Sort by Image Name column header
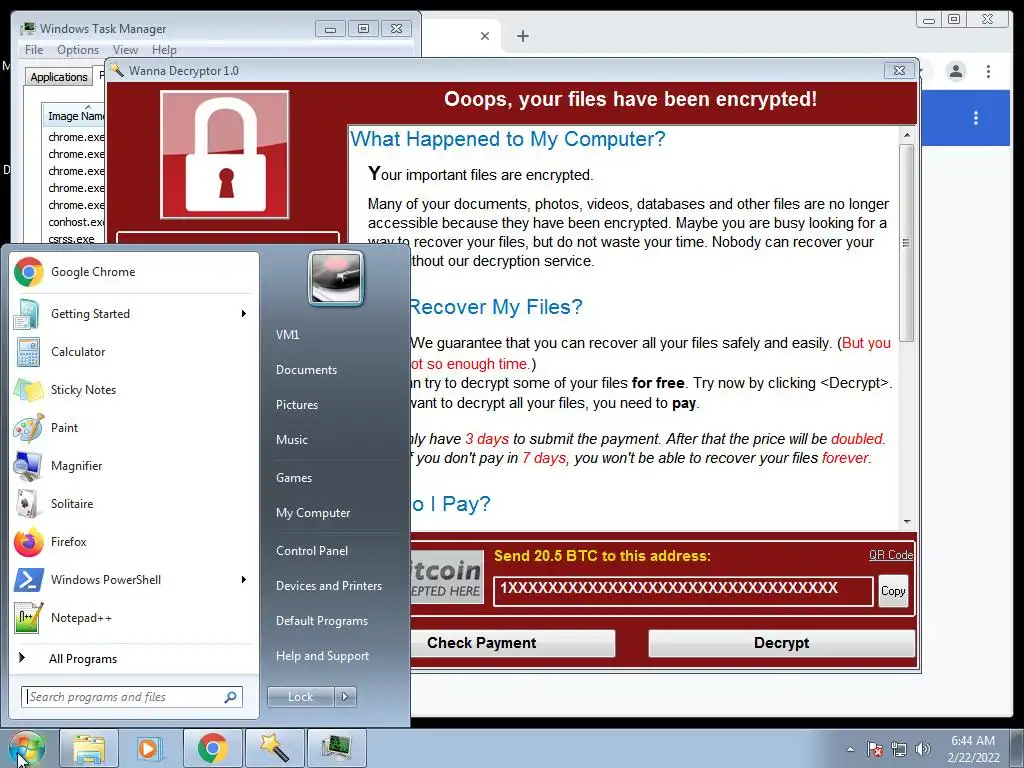Screen dimensions: 1024x768 point(74,115)
